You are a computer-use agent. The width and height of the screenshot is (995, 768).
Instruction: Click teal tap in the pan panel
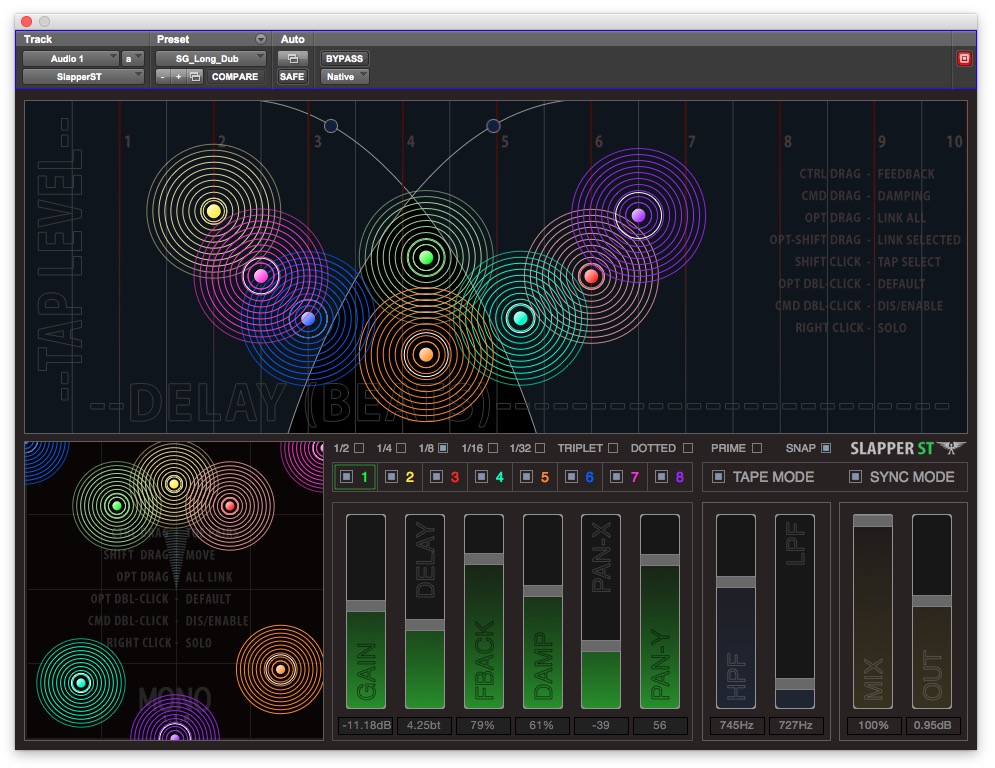81,683
